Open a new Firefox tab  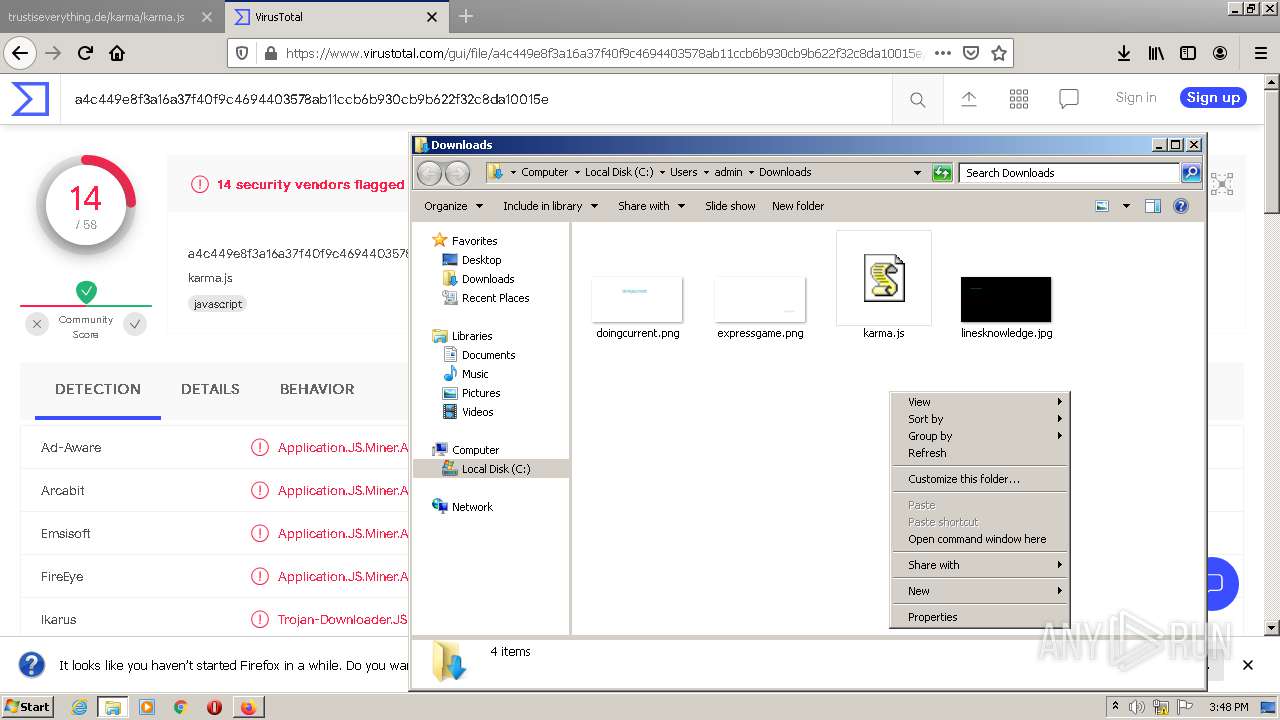click(465, 17)
